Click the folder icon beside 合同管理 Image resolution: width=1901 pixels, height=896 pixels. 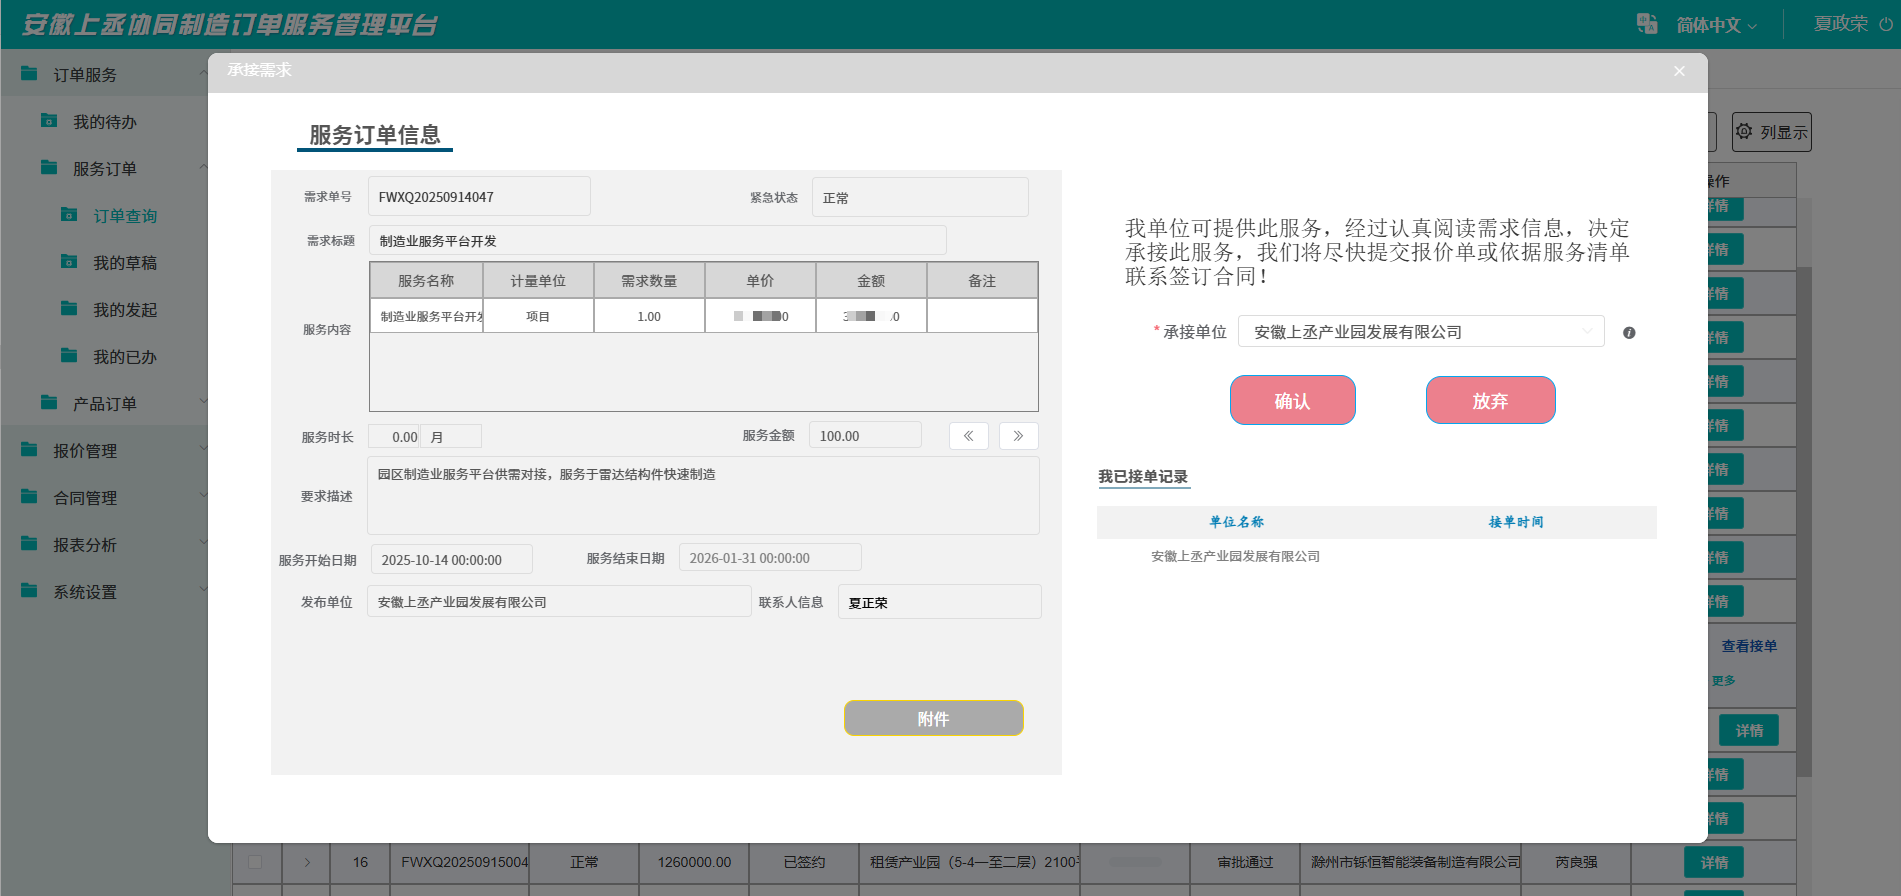click(x=29, y=497)
